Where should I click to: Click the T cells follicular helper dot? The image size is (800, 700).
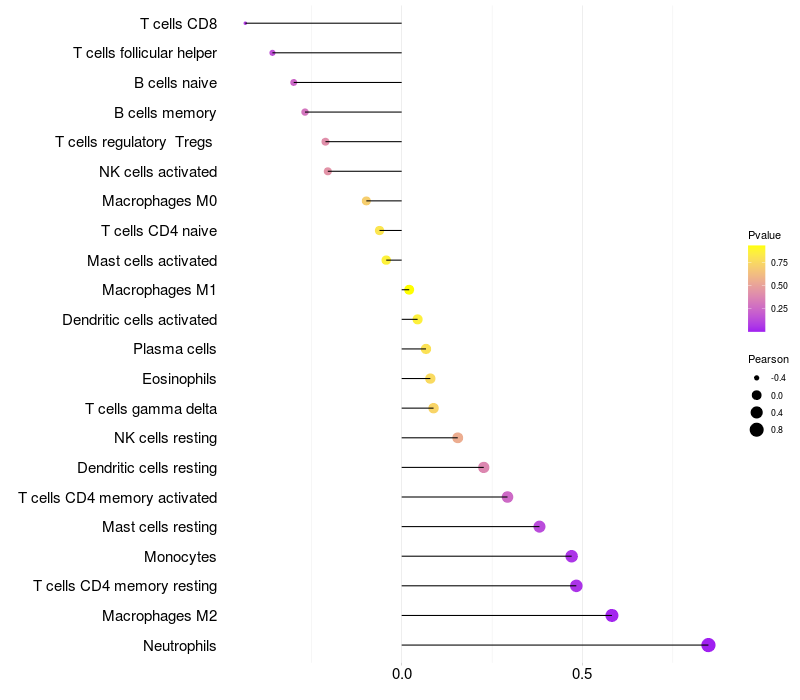coord(272,53)
